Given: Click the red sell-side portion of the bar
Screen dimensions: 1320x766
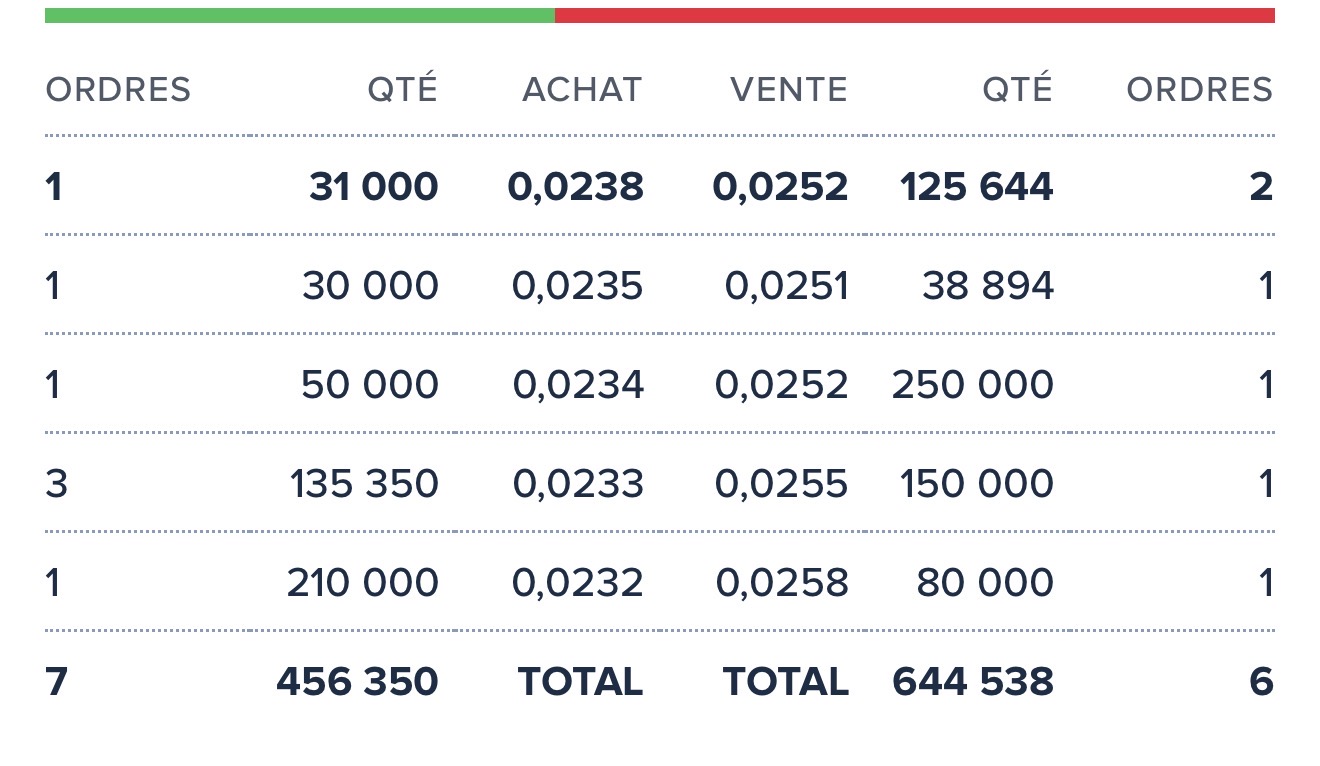Looking at the screenshot, I should [915, 15].
